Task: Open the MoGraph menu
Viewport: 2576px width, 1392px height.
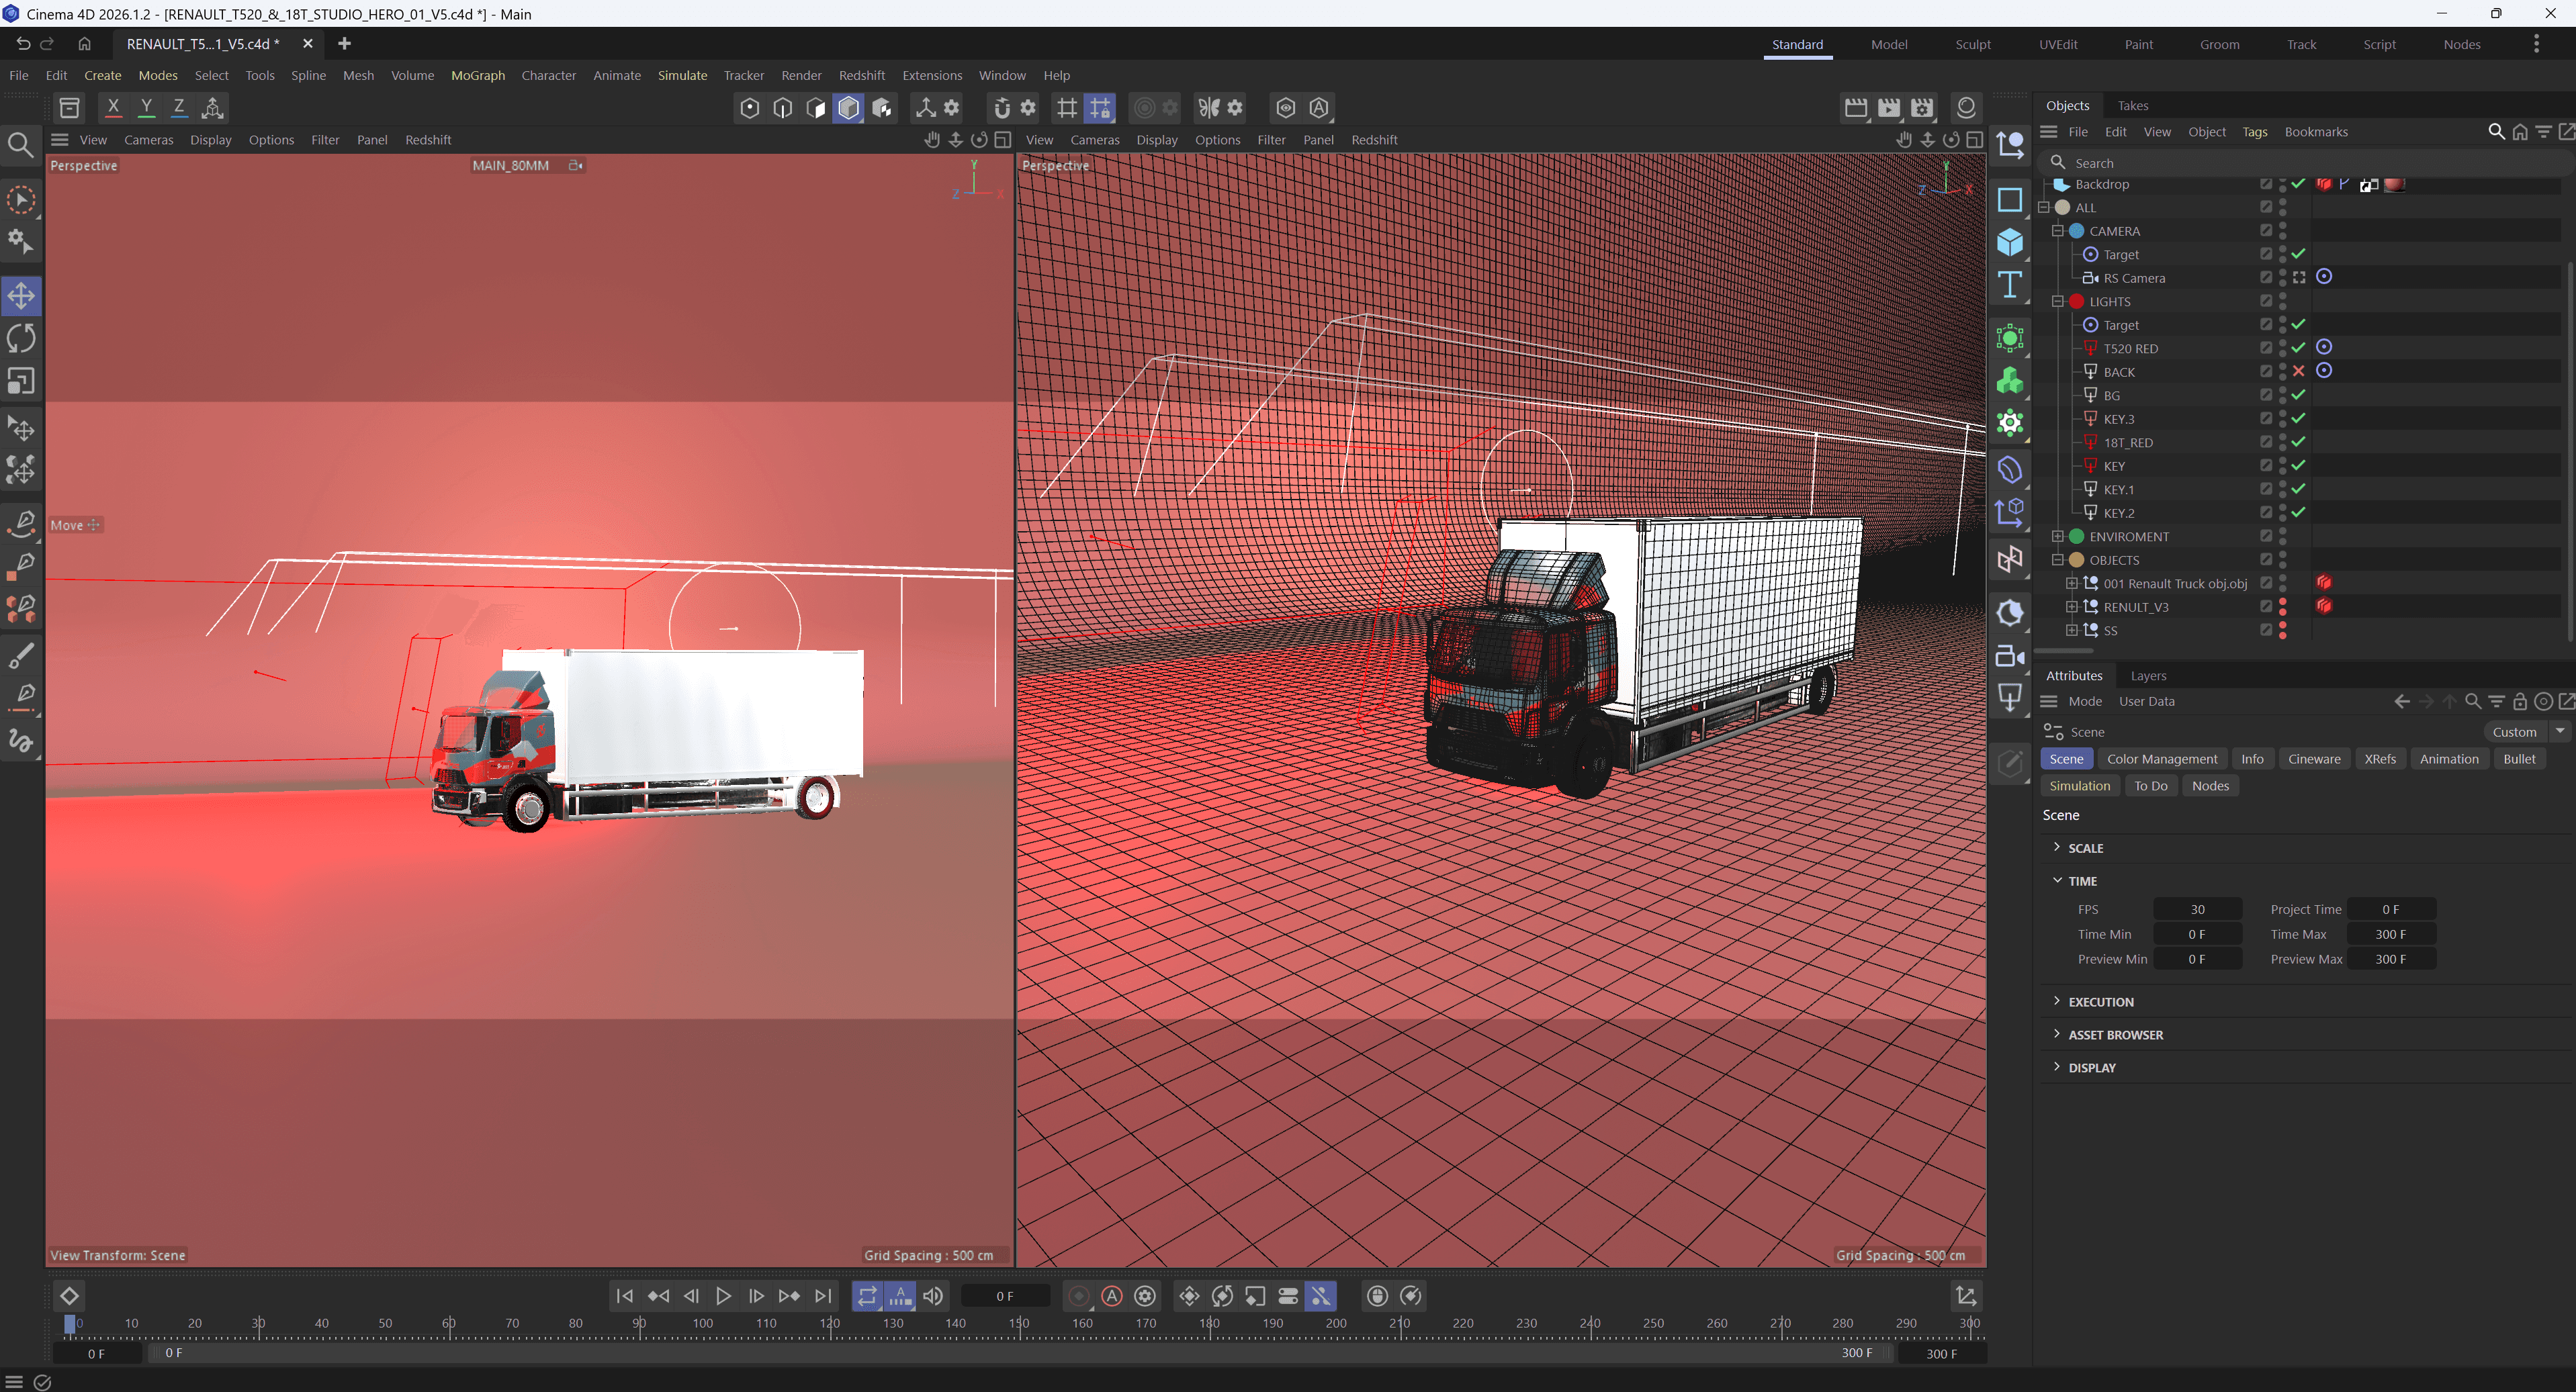Action: 477,75
